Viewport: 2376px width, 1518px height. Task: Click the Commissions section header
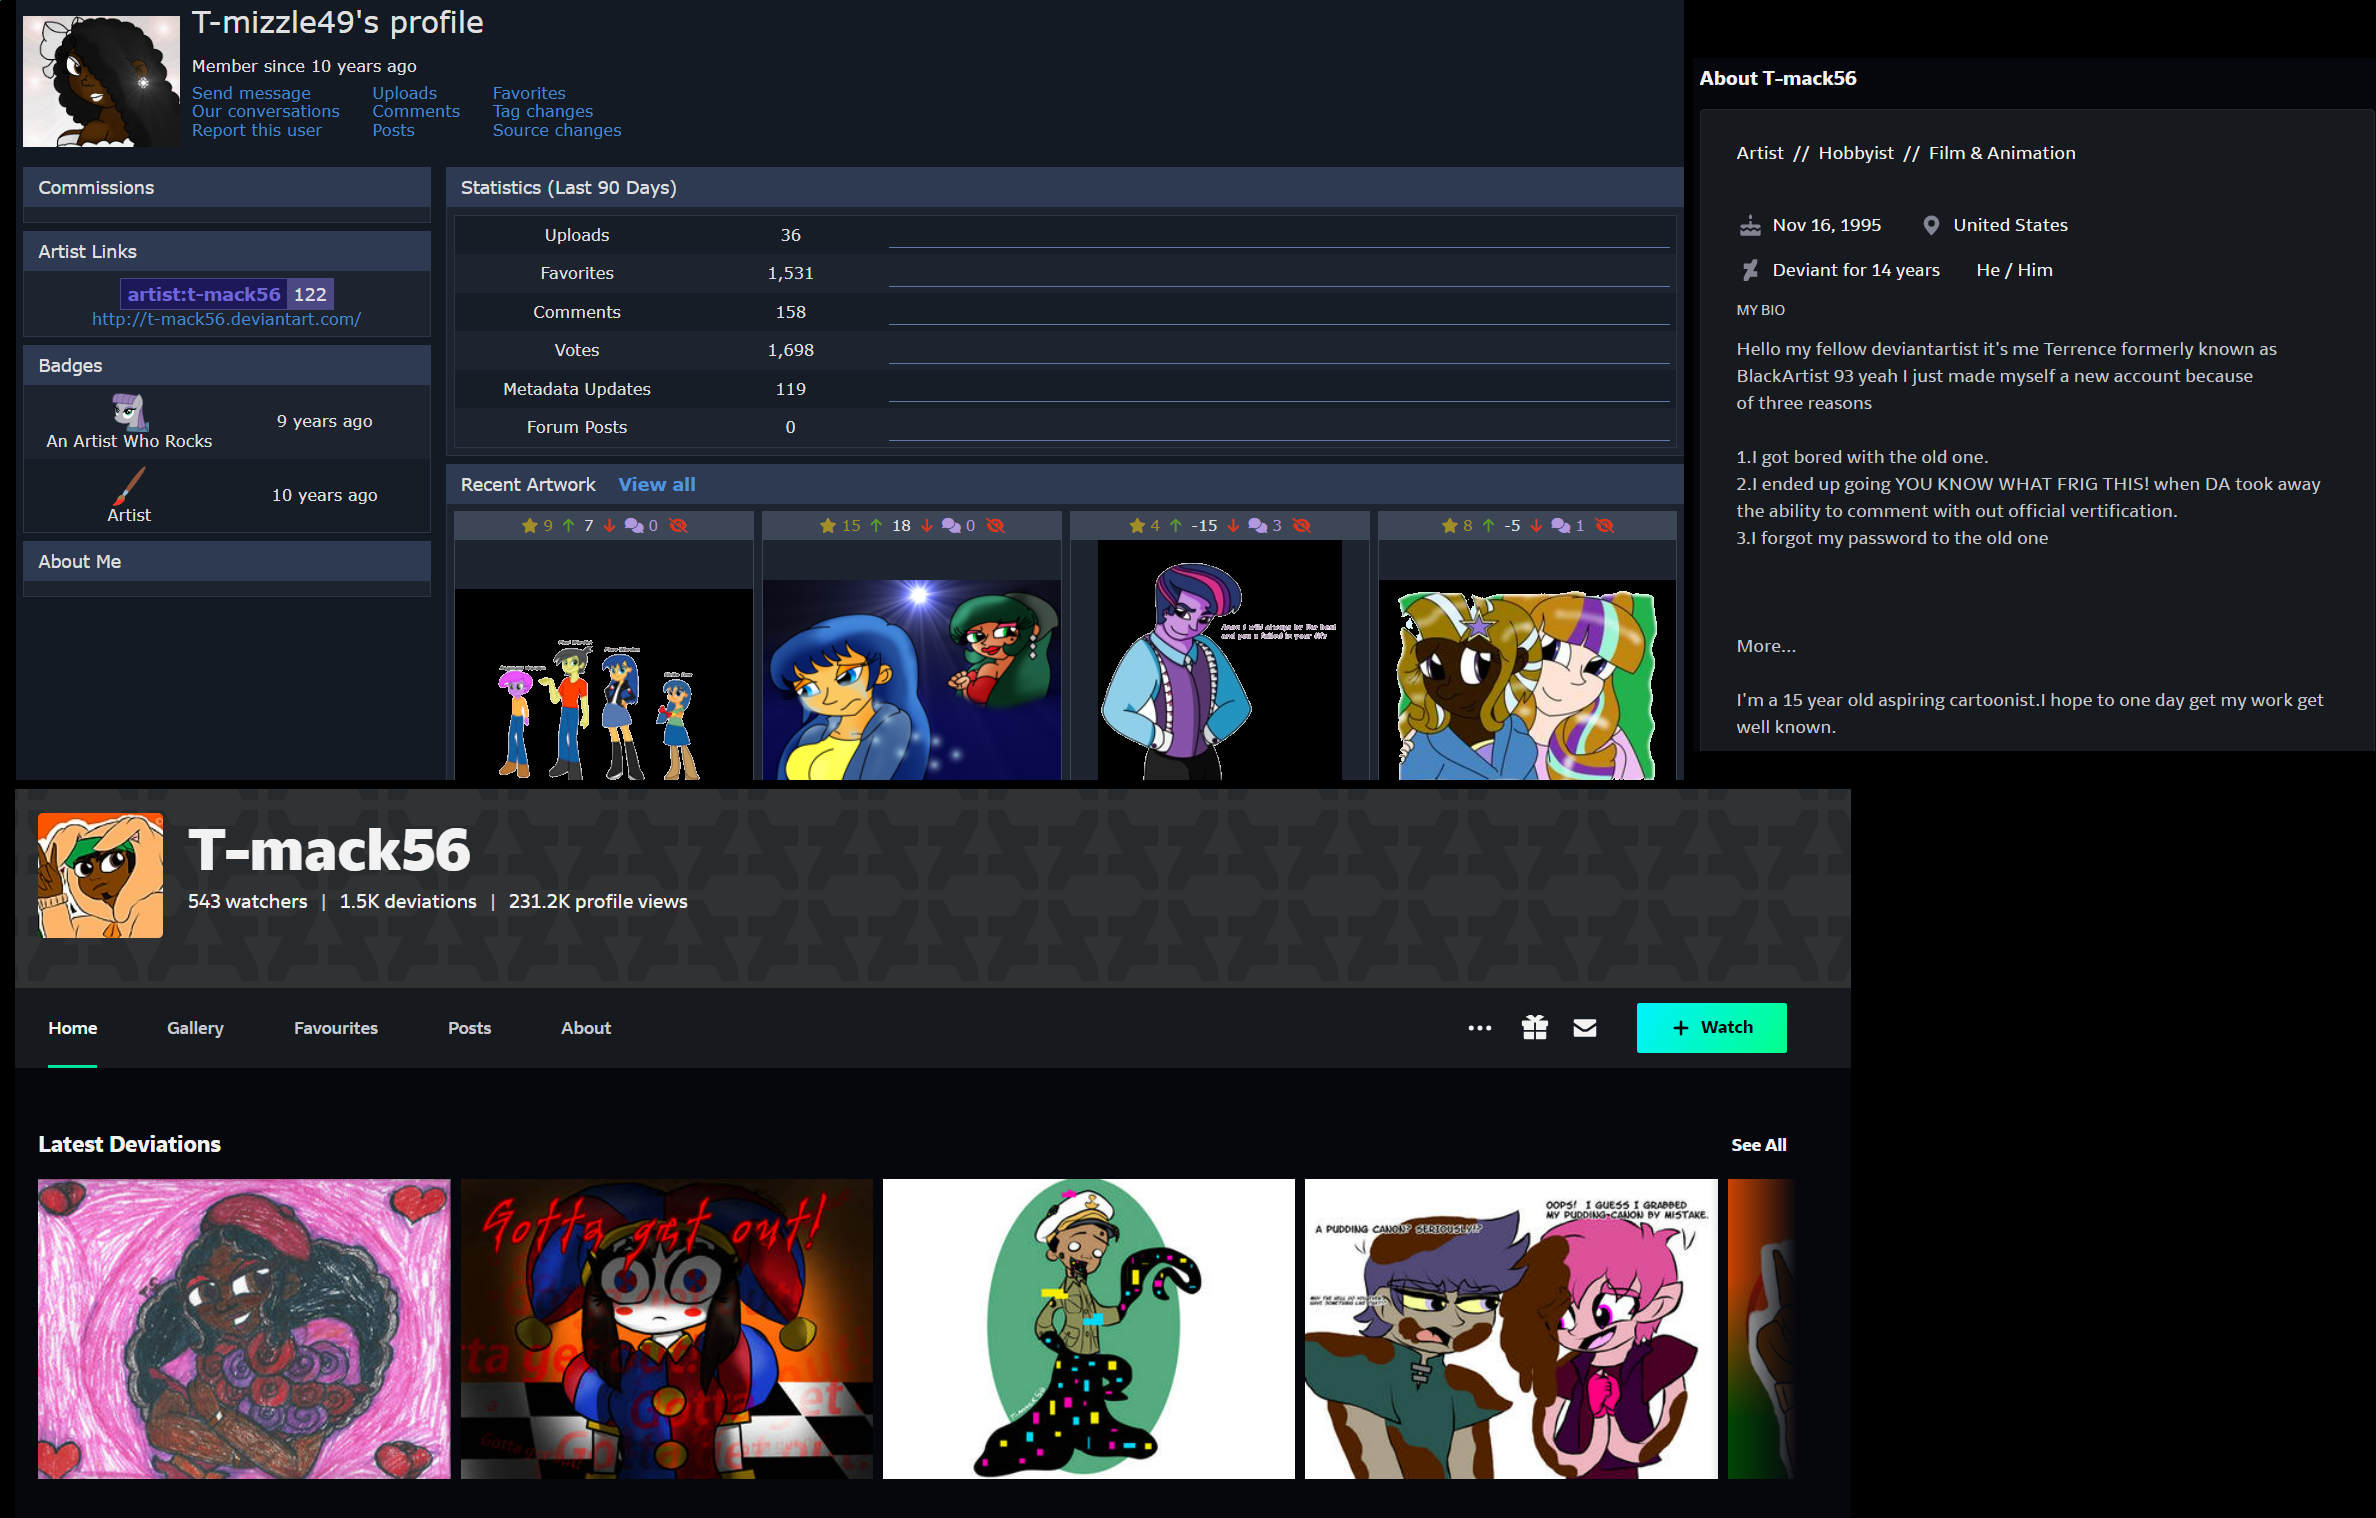tap(227, 188)
